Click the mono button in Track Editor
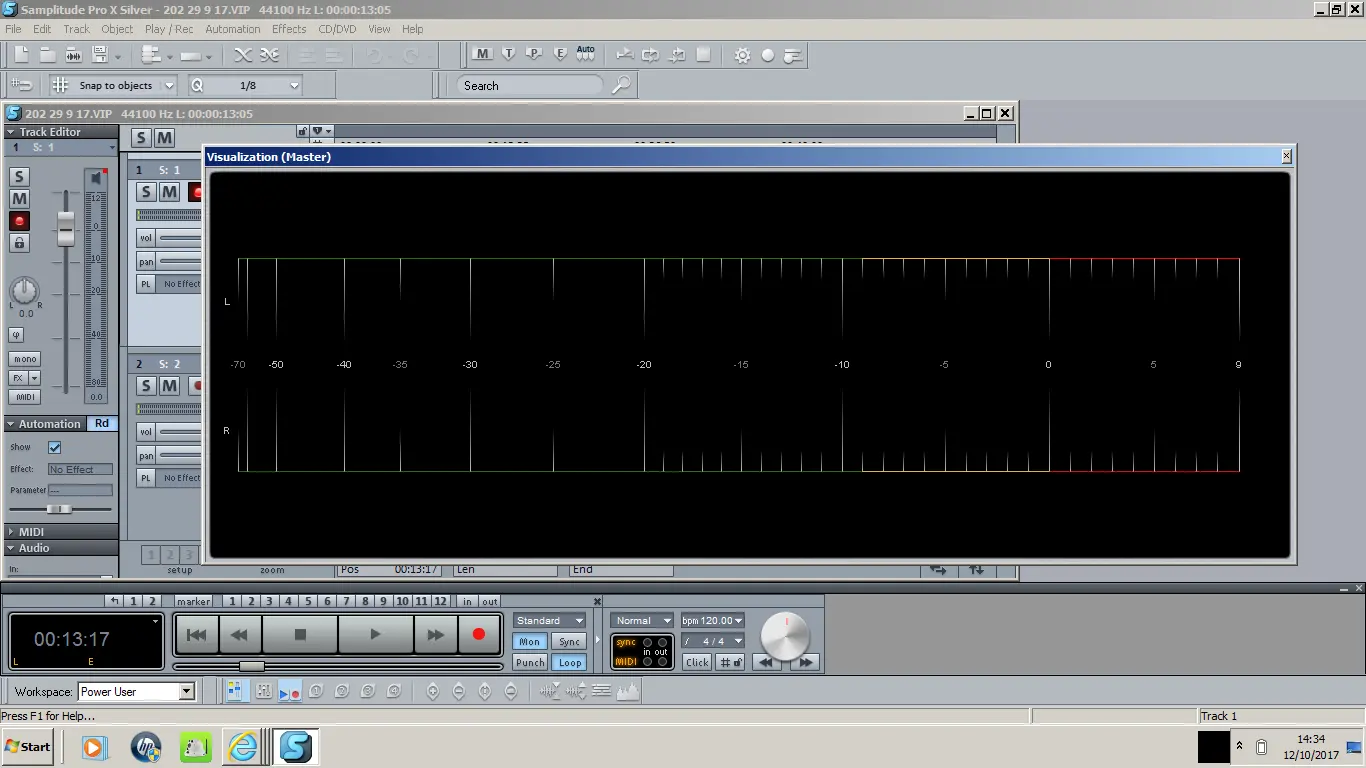 (x=25, y=359)
